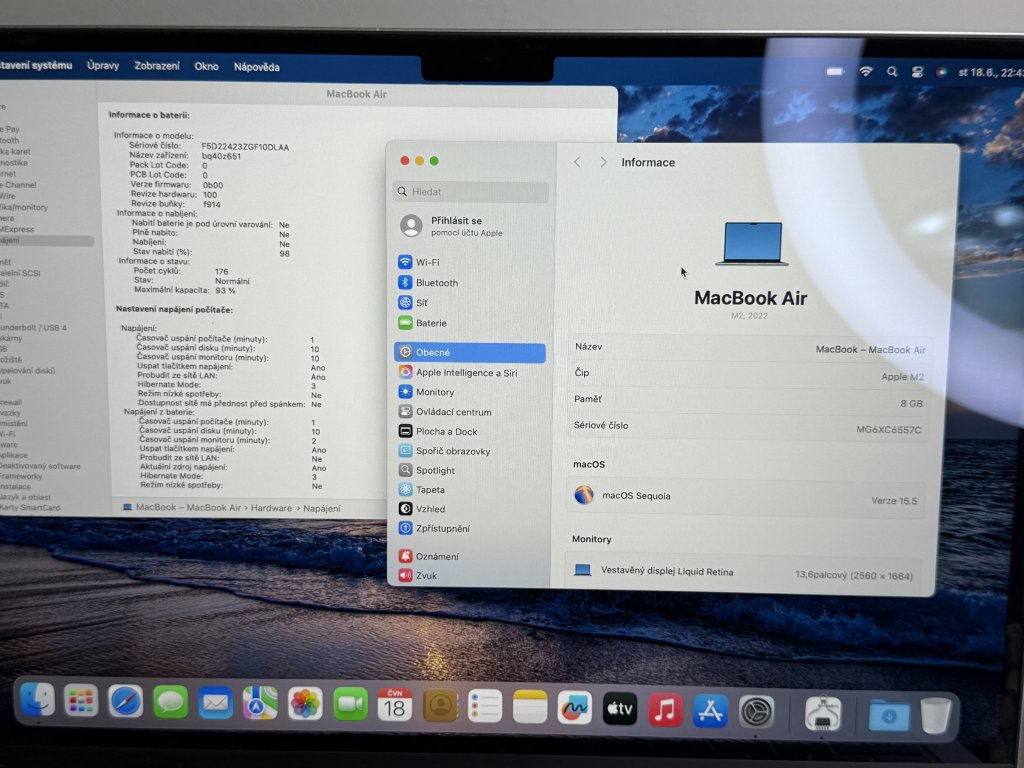
Task: Open Mail app in the Dock
Action: point(215,703)
